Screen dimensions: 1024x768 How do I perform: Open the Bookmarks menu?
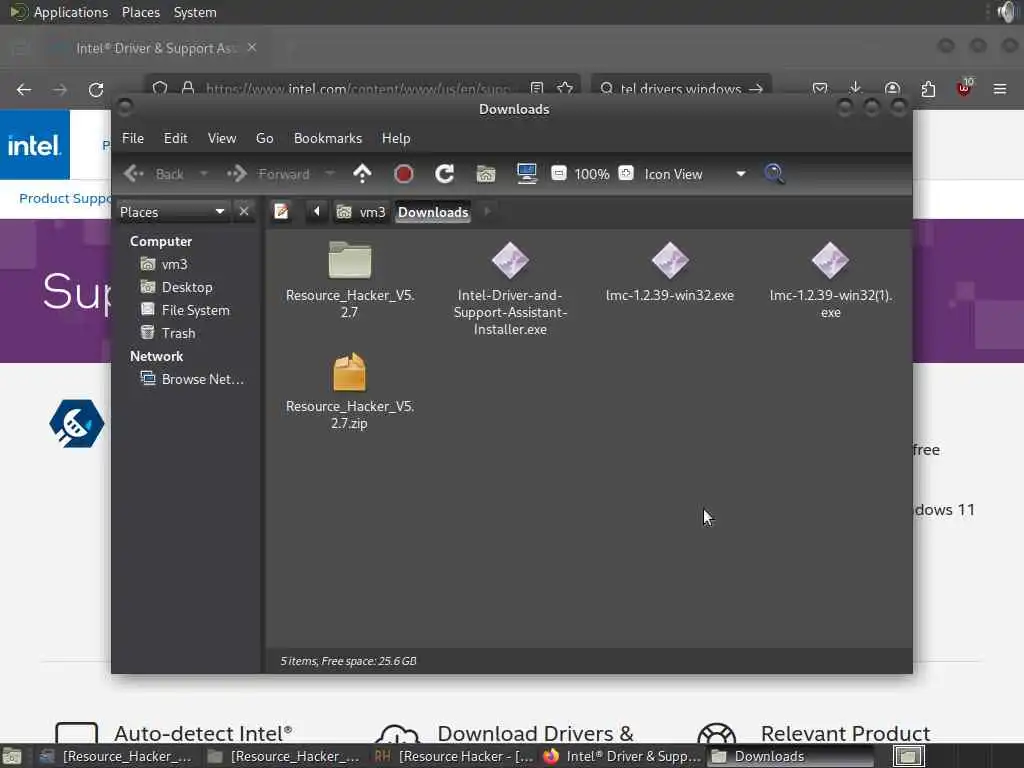328,138
